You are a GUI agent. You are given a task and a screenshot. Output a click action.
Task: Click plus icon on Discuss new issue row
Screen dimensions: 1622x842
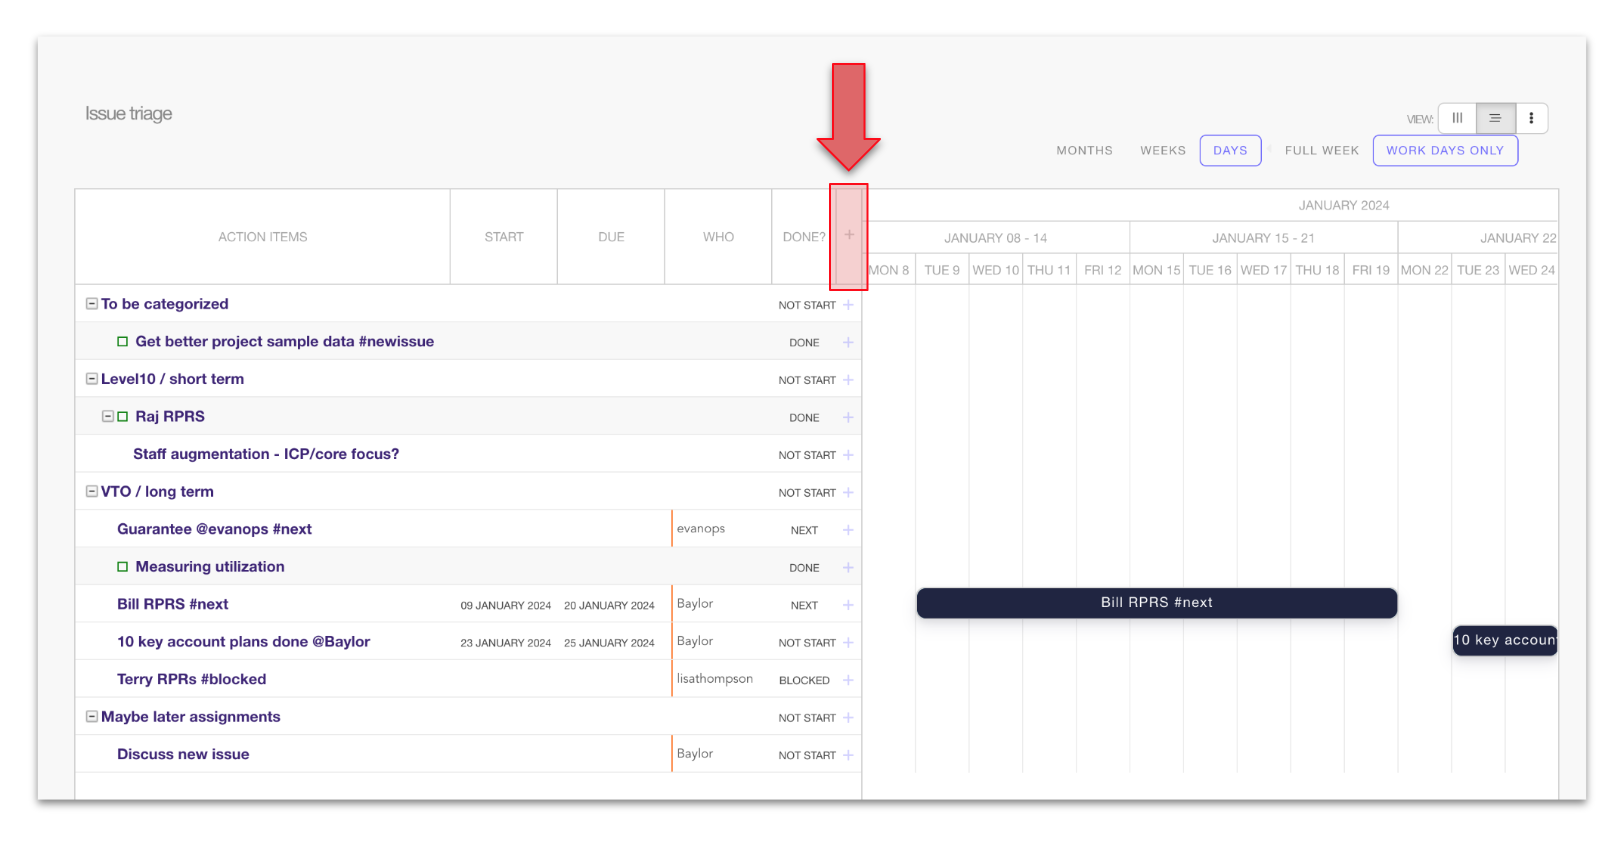tap(848, 755)
